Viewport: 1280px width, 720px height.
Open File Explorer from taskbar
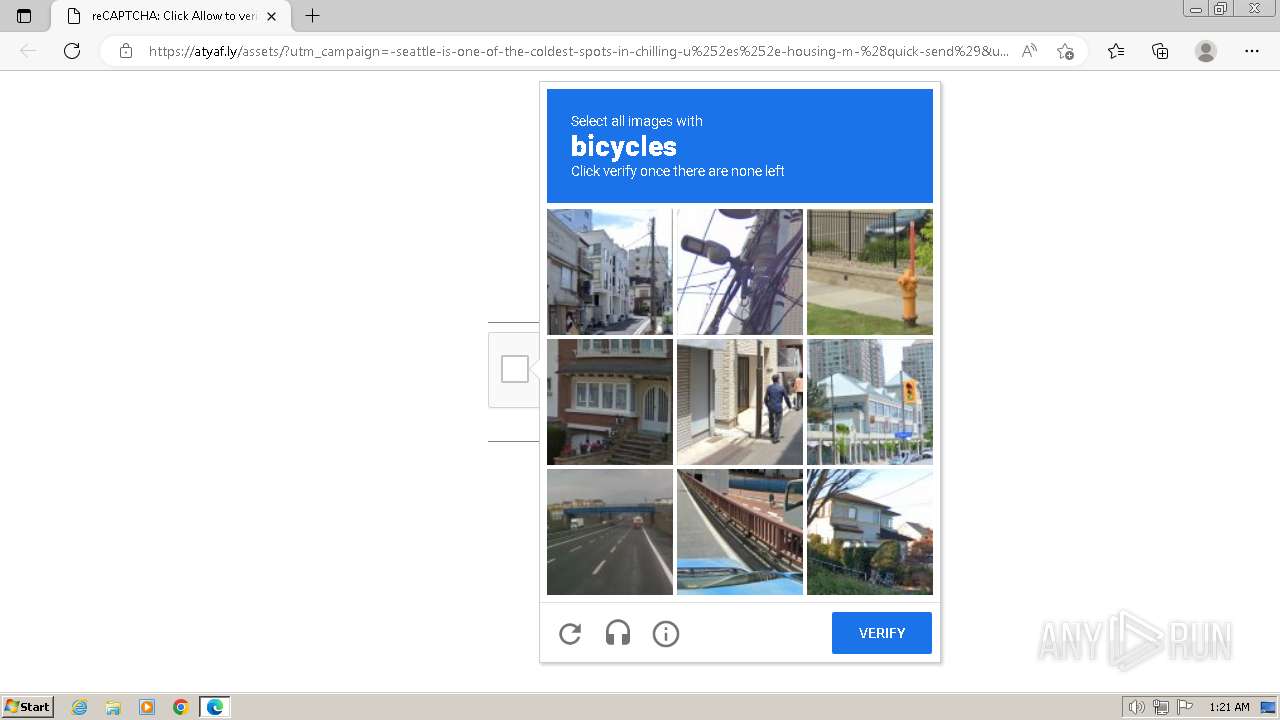pyautogui.click(x=113, y=707)
